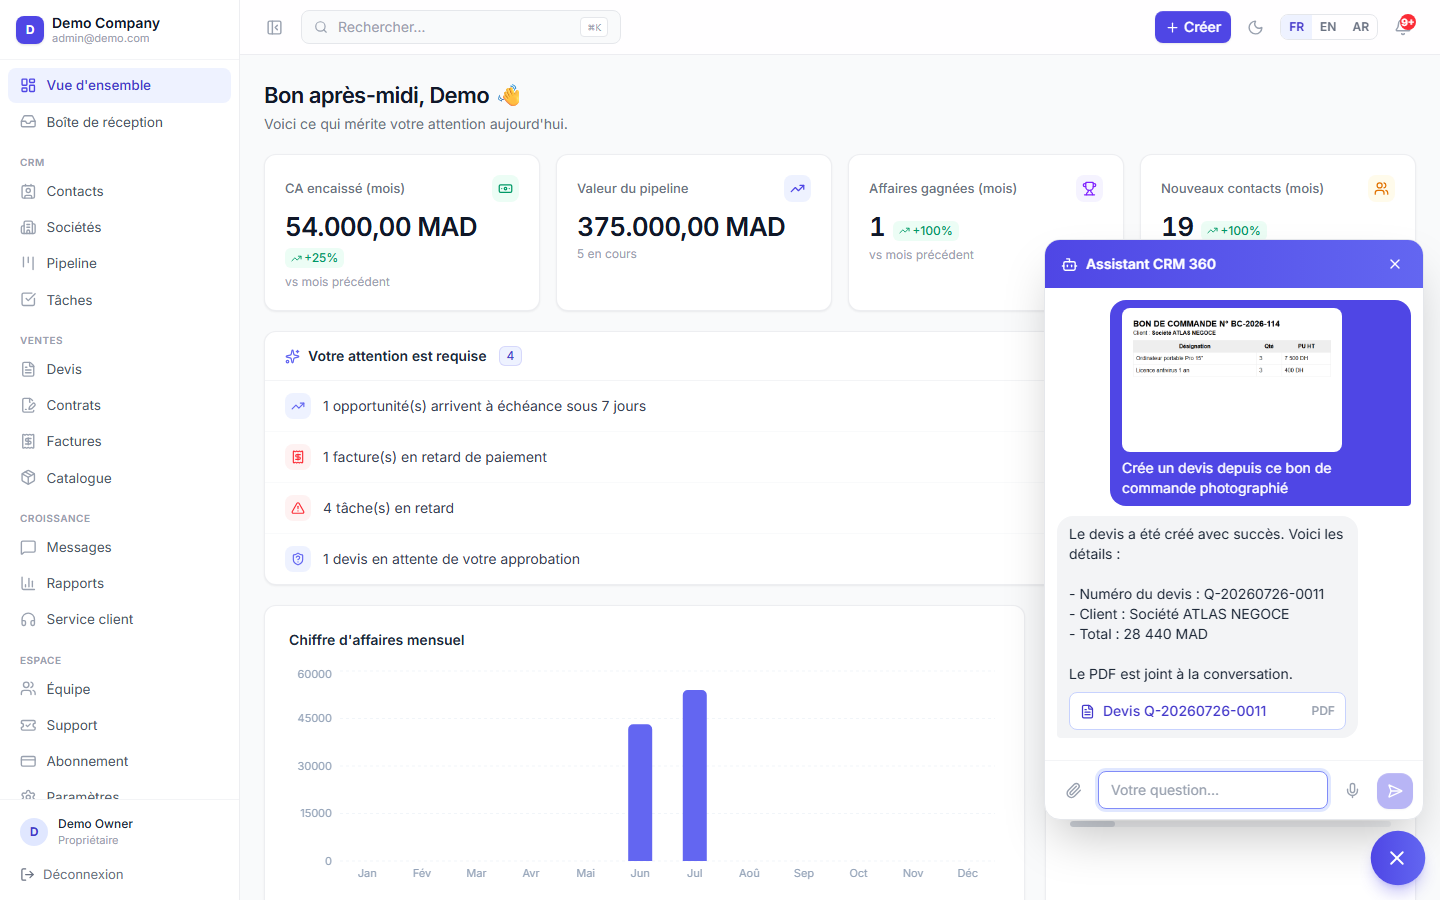Focus the Rechercher search field
The height and width of the screenshot is (900, 1440).
click(x=461, y=27)
